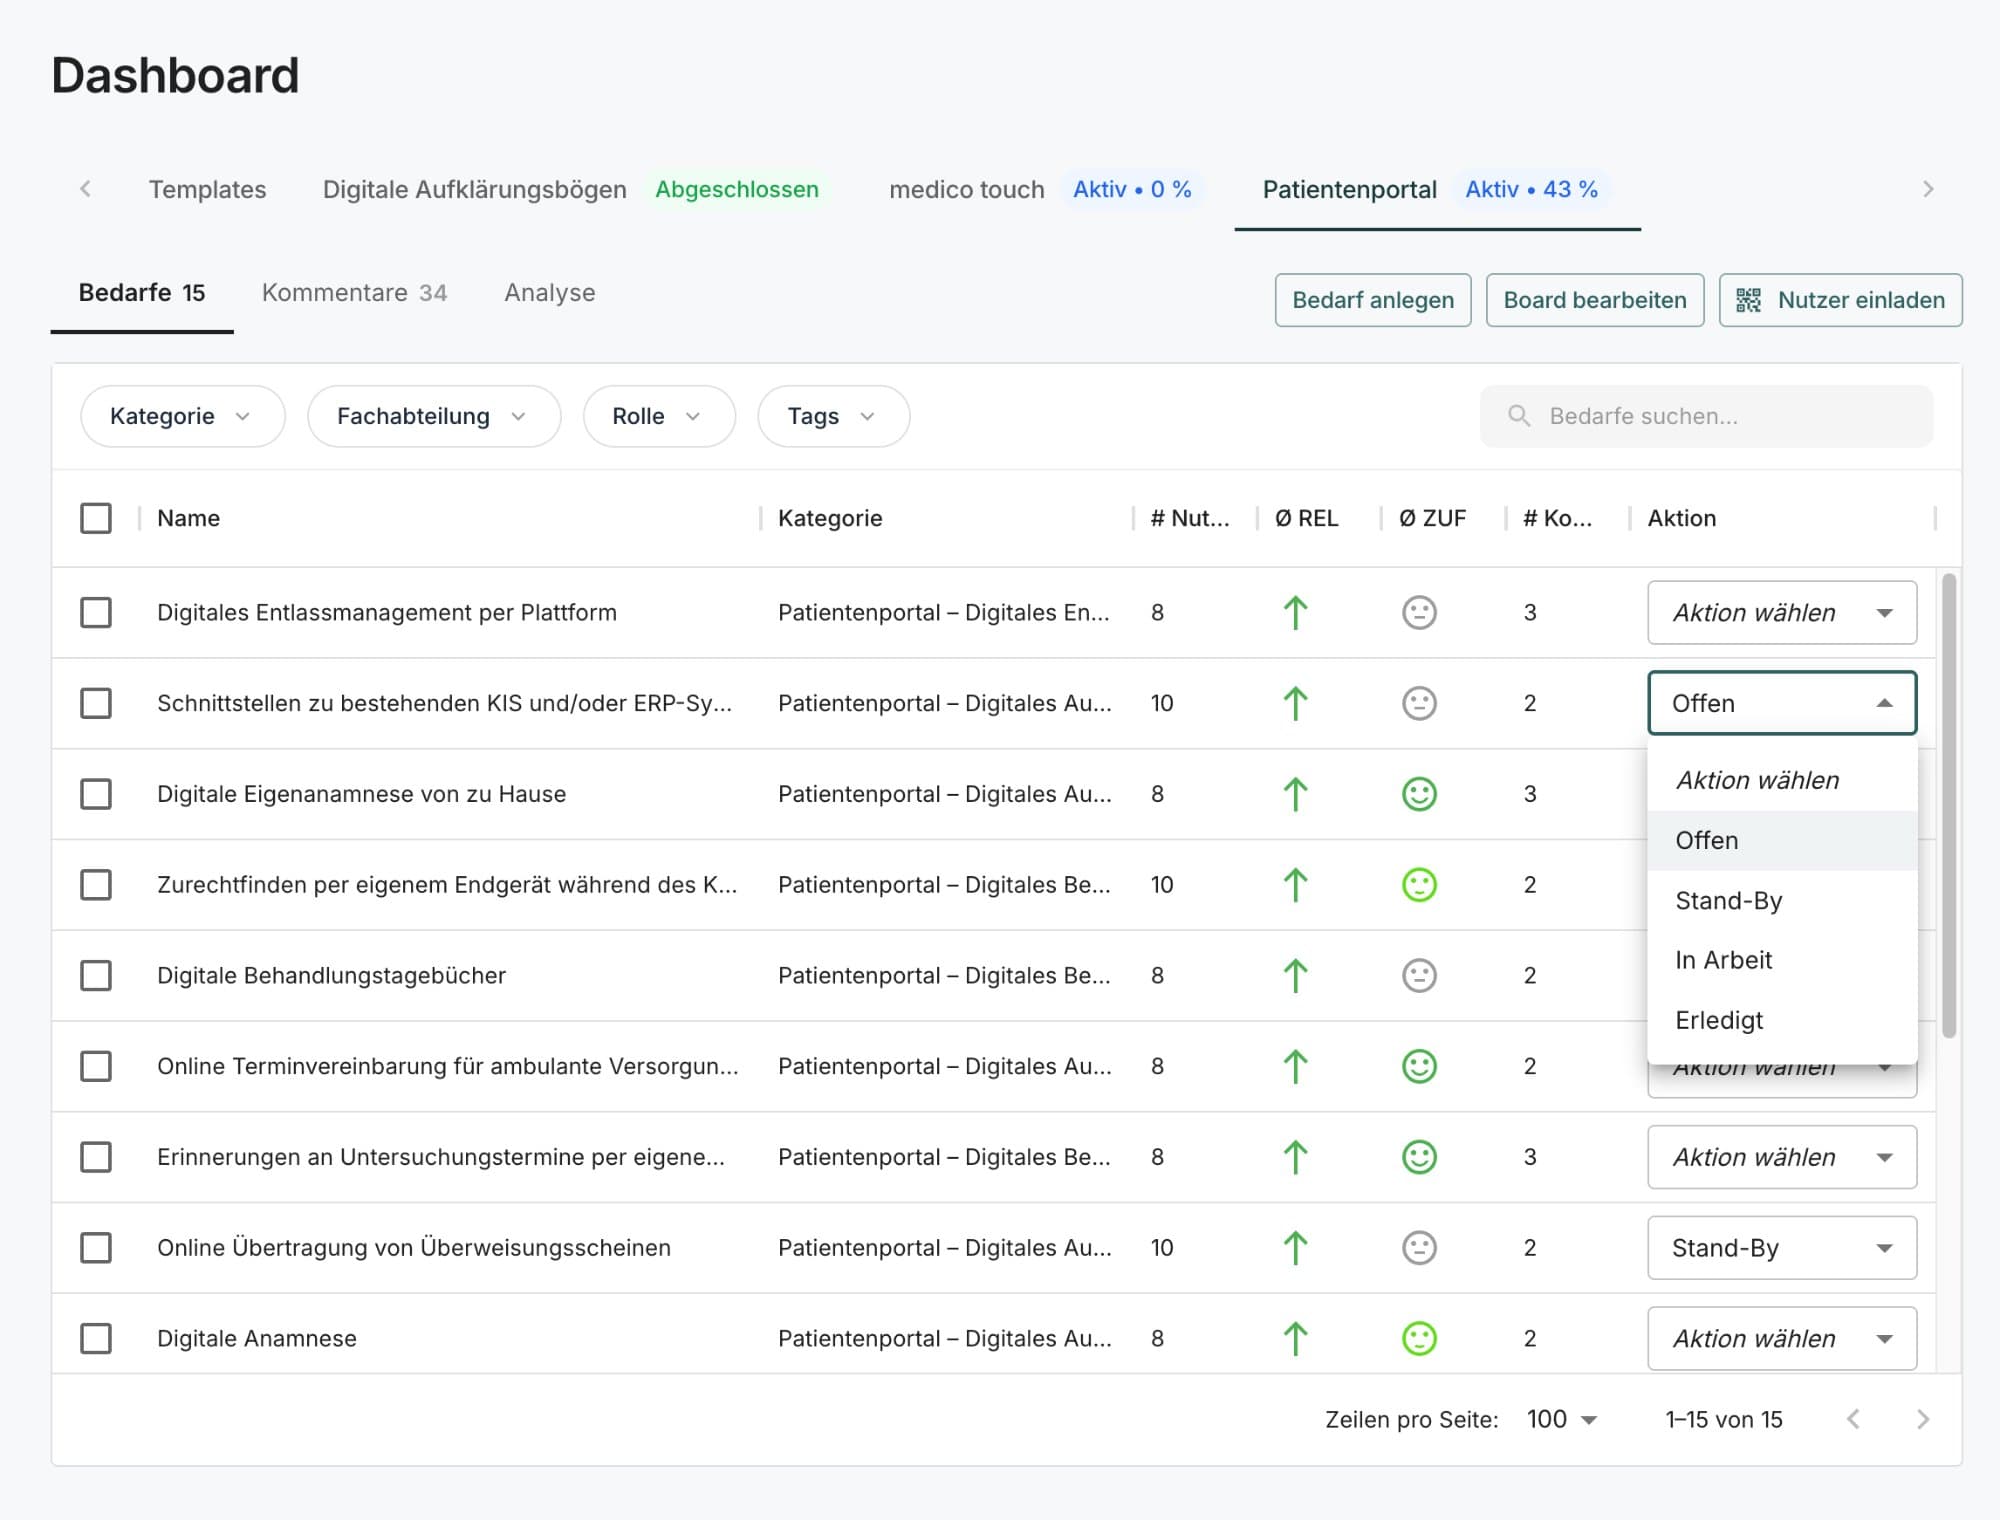Check the Digitale Behandlungstagebücher row checkbox

pyautogui.click(x=96, y=975)
